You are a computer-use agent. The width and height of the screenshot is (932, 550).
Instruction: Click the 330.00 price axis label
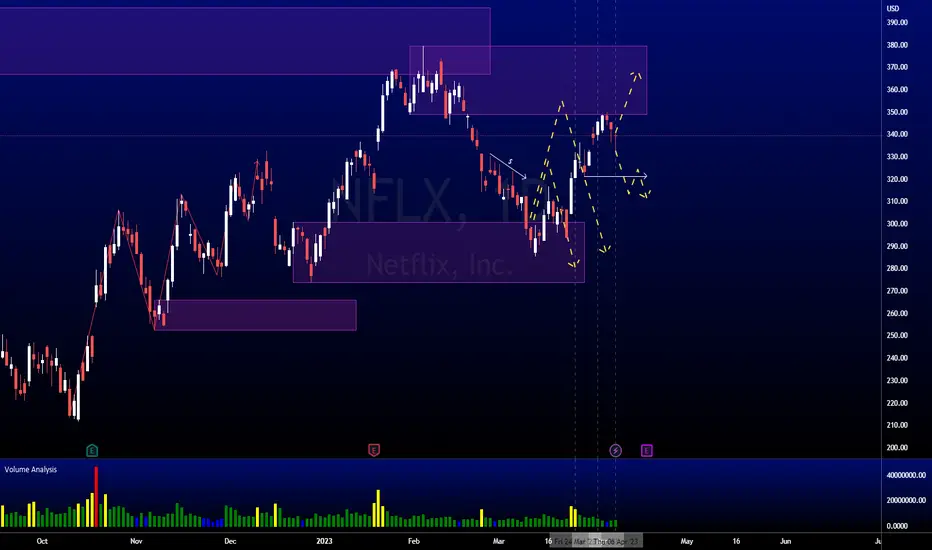[897, 157]
